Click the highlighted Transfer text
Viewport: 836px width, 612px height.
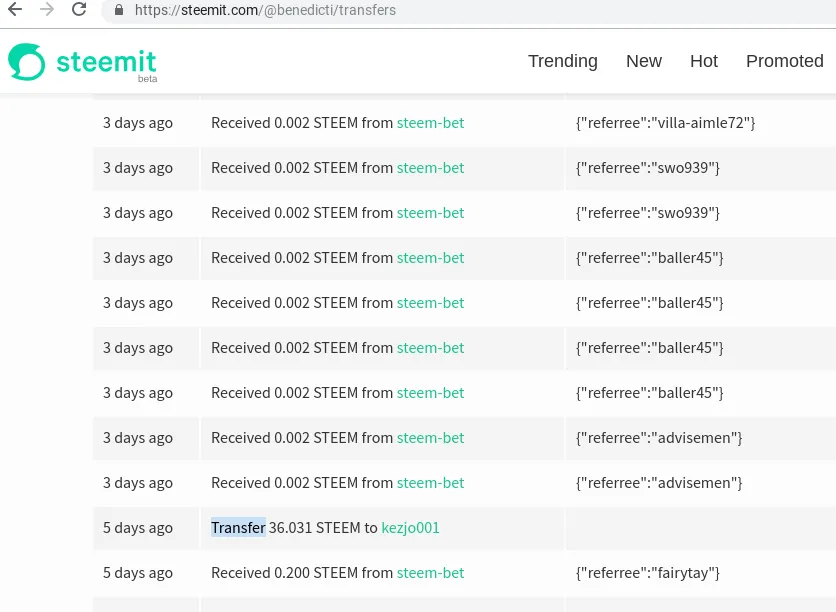(238, 528)
